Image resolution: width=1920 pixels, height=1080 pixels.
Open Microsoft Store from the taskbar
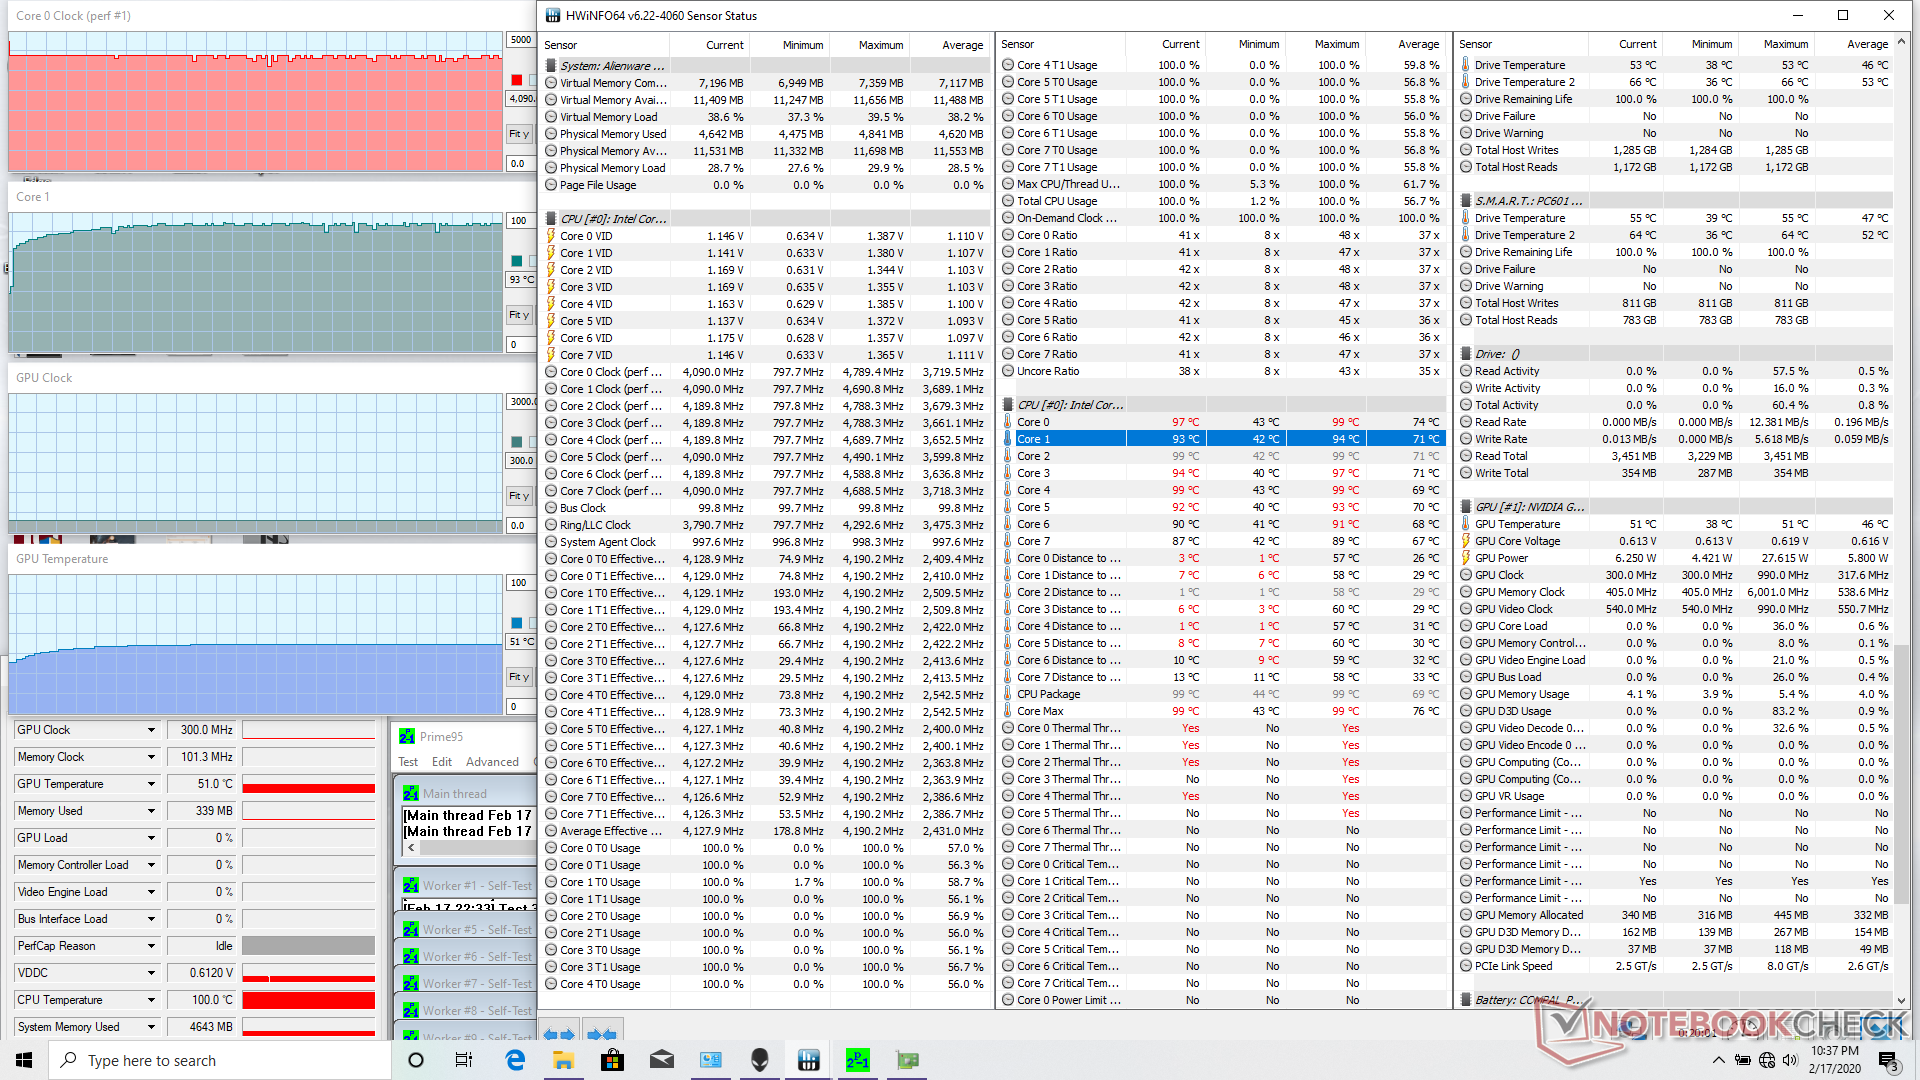[613, 1060]
